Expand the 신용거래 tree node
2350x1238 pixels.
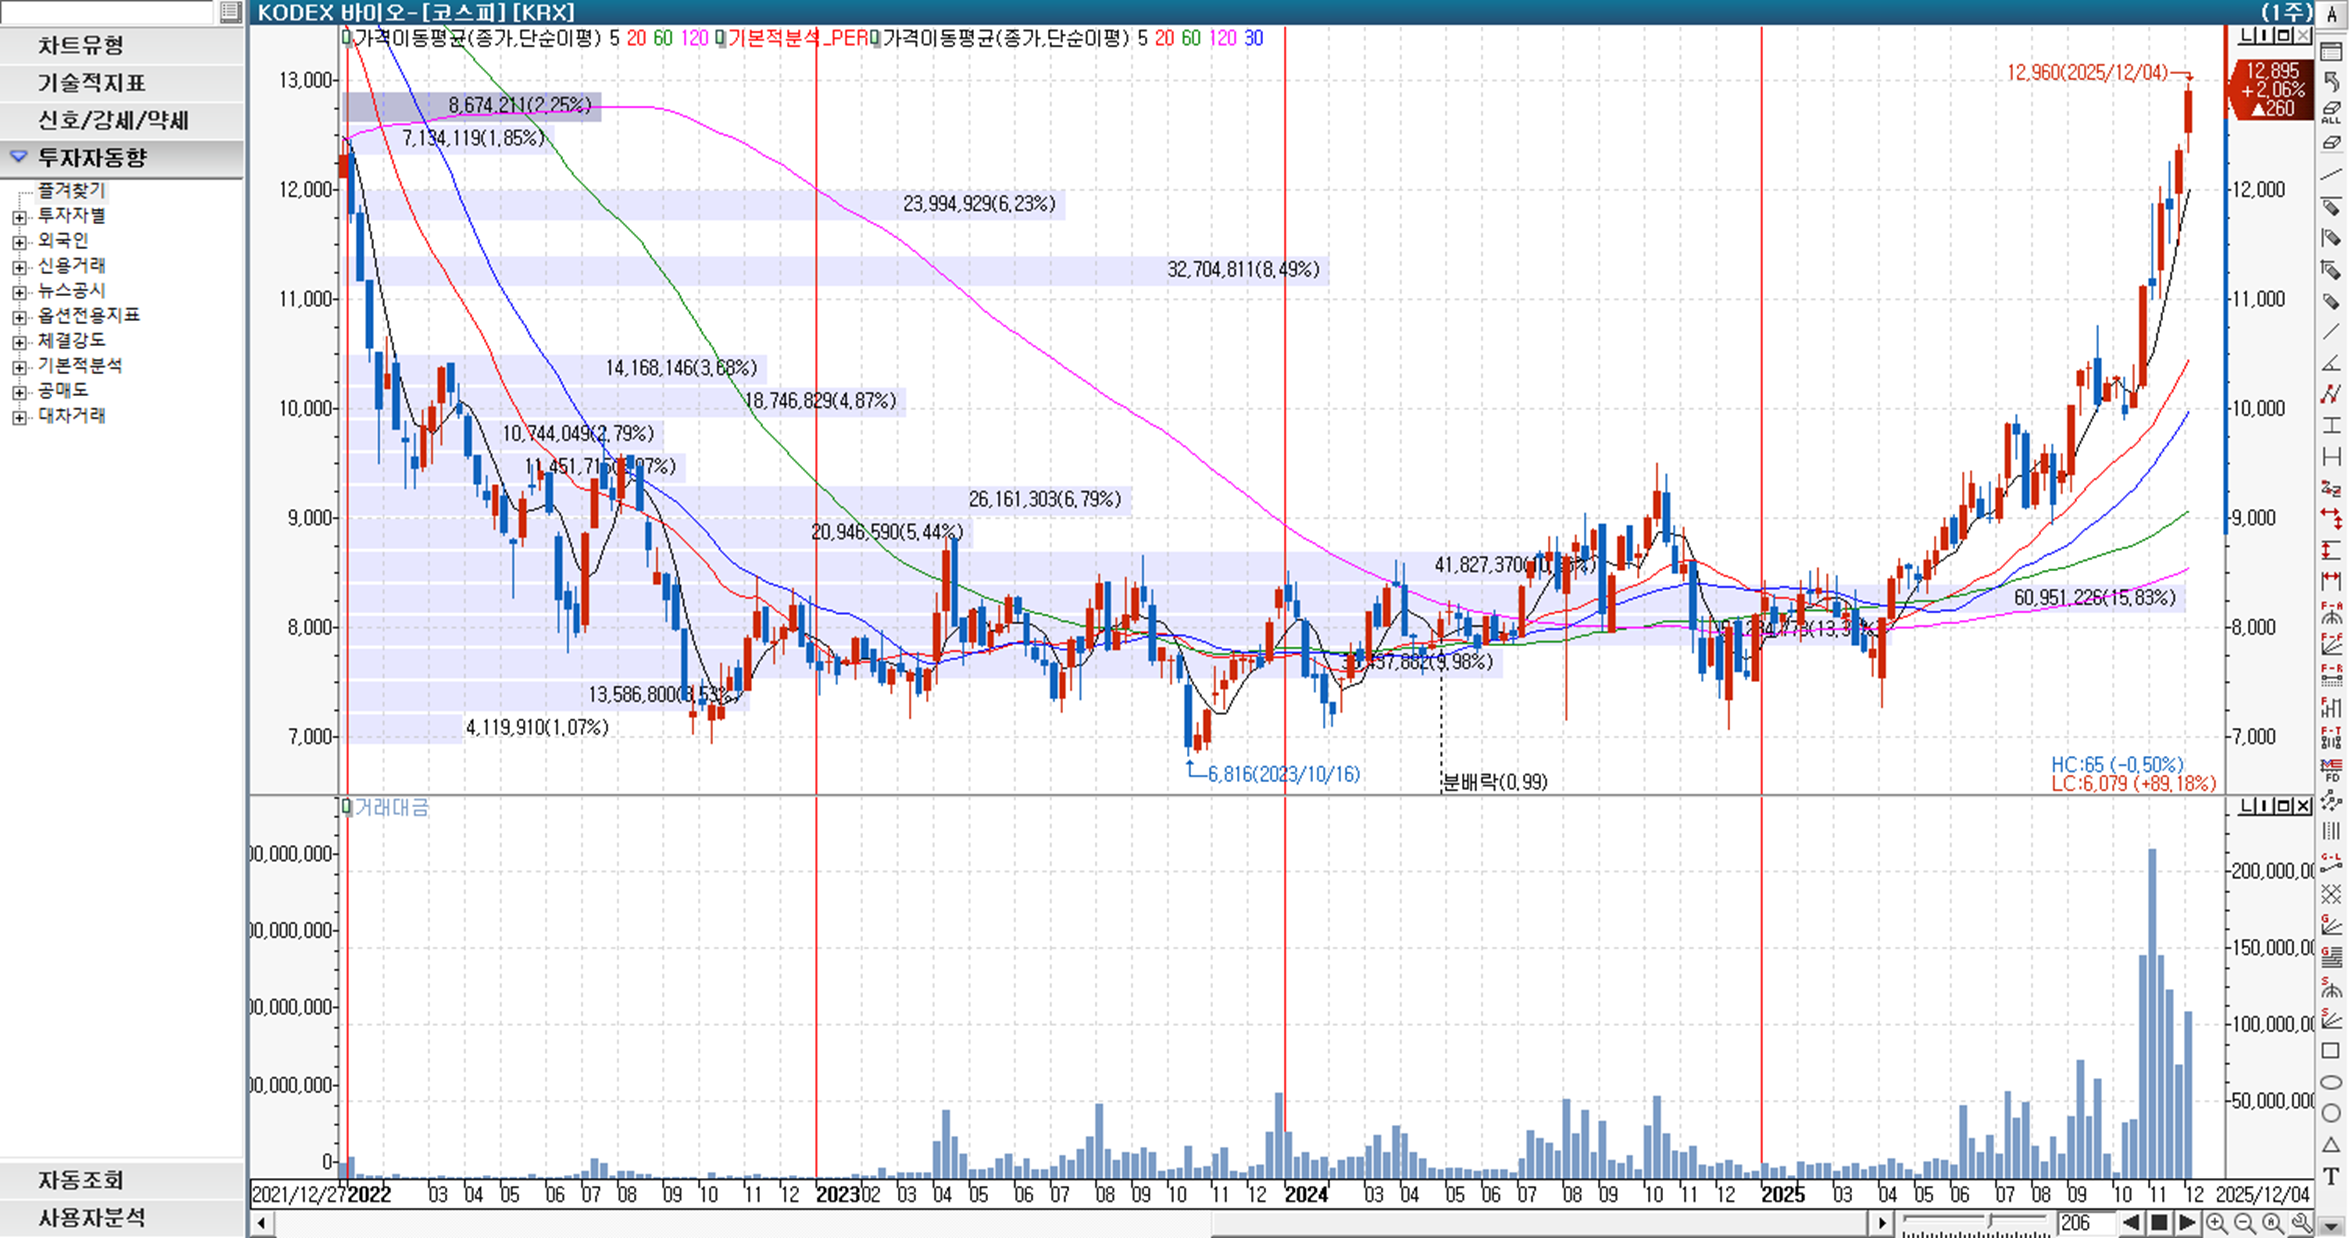19,266
